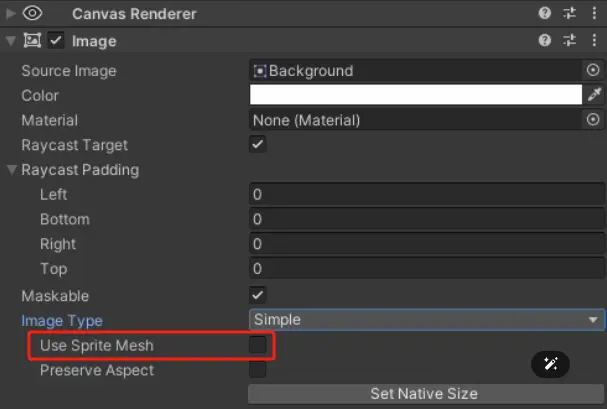
Task: Click the Bottom label
Action: pos(65,219)
